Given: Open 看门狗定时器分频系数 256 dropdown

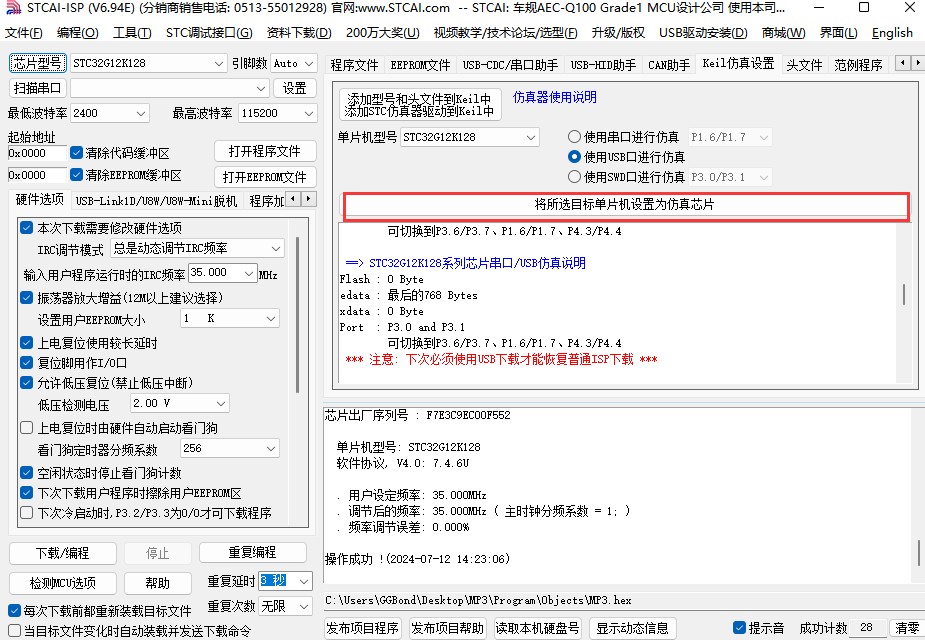Looking at the screenshot, I should click(229, 448).
